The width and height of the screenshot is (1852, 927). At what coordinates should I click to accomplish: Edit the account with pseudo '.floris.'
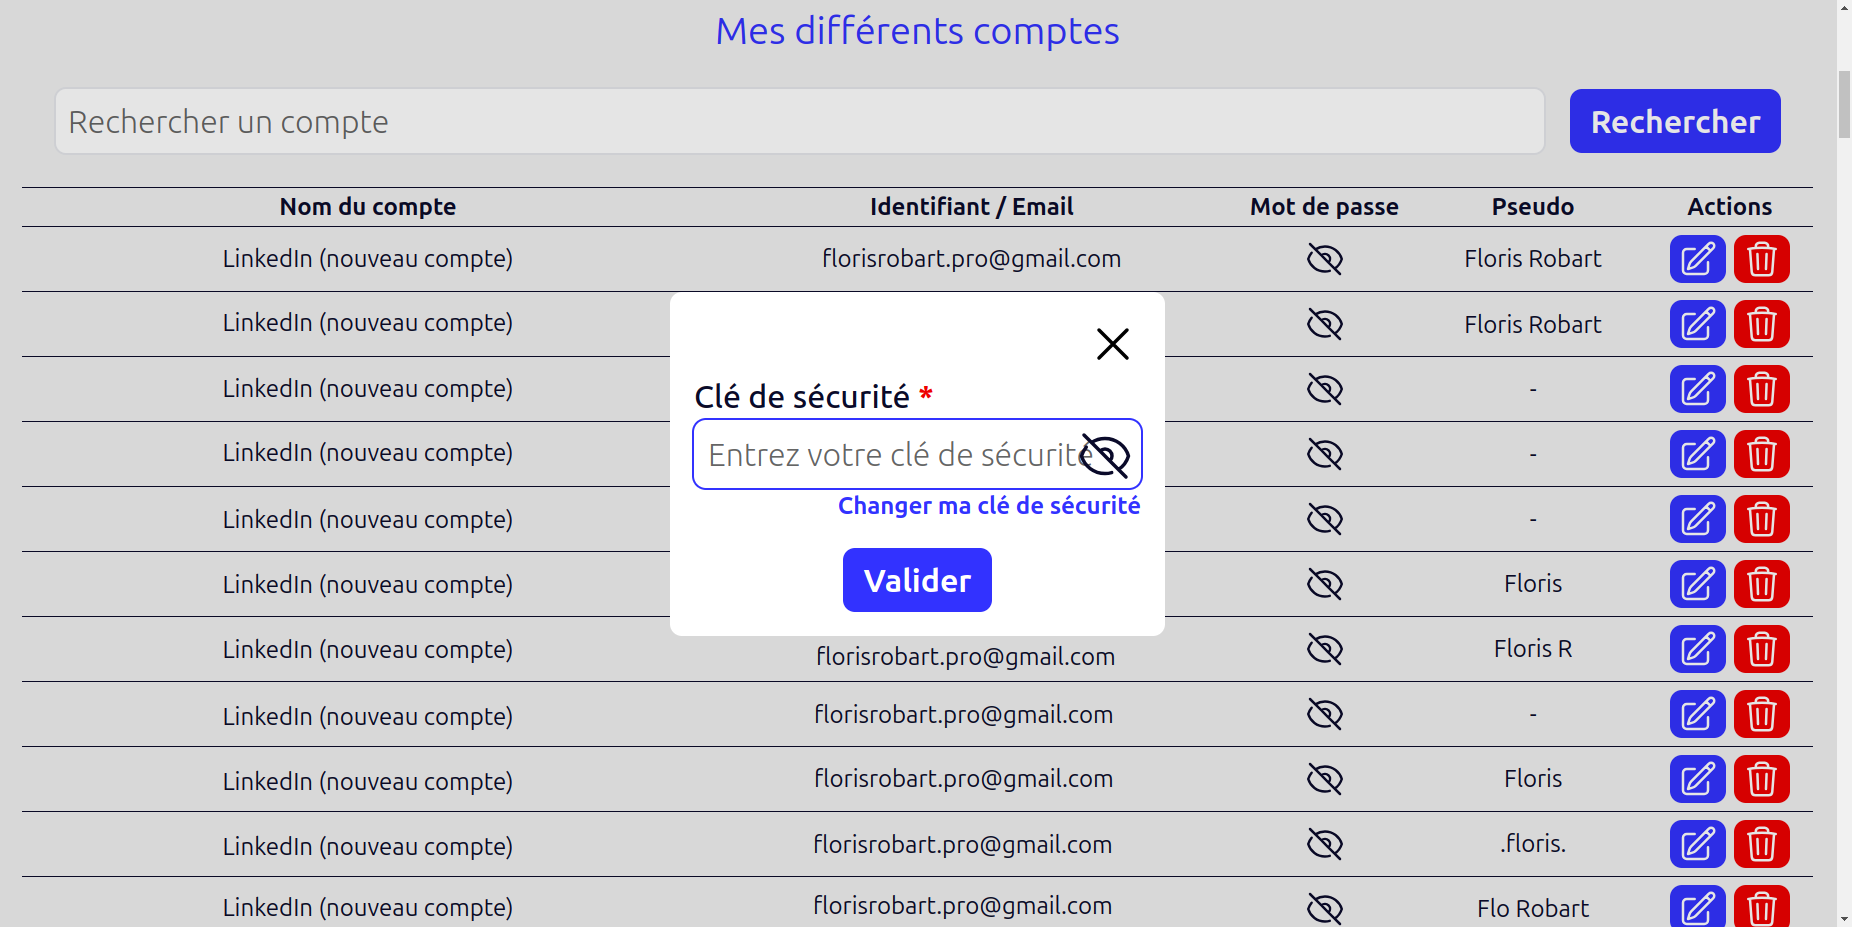pos(1697,844)
